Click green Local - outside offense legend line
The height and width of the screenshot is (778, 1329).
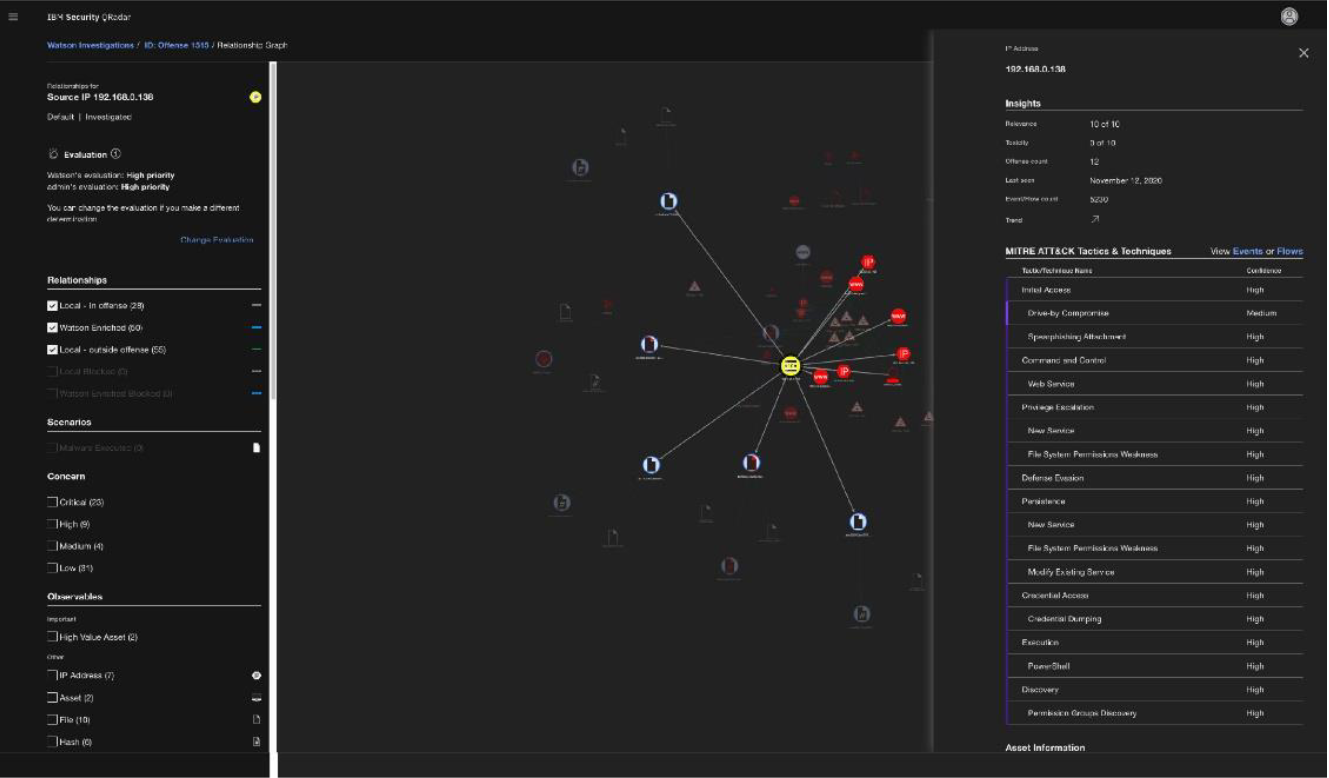[256, 349]
